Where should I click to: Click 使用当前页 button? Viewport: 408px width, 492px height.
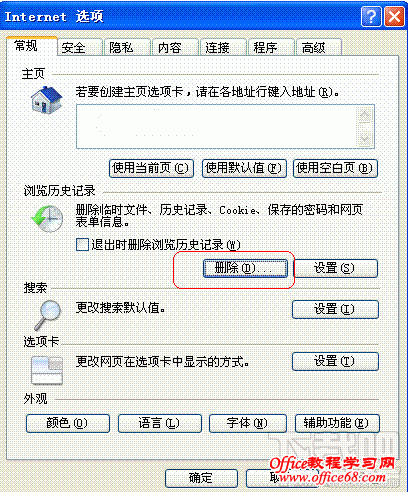click(151, 168)
